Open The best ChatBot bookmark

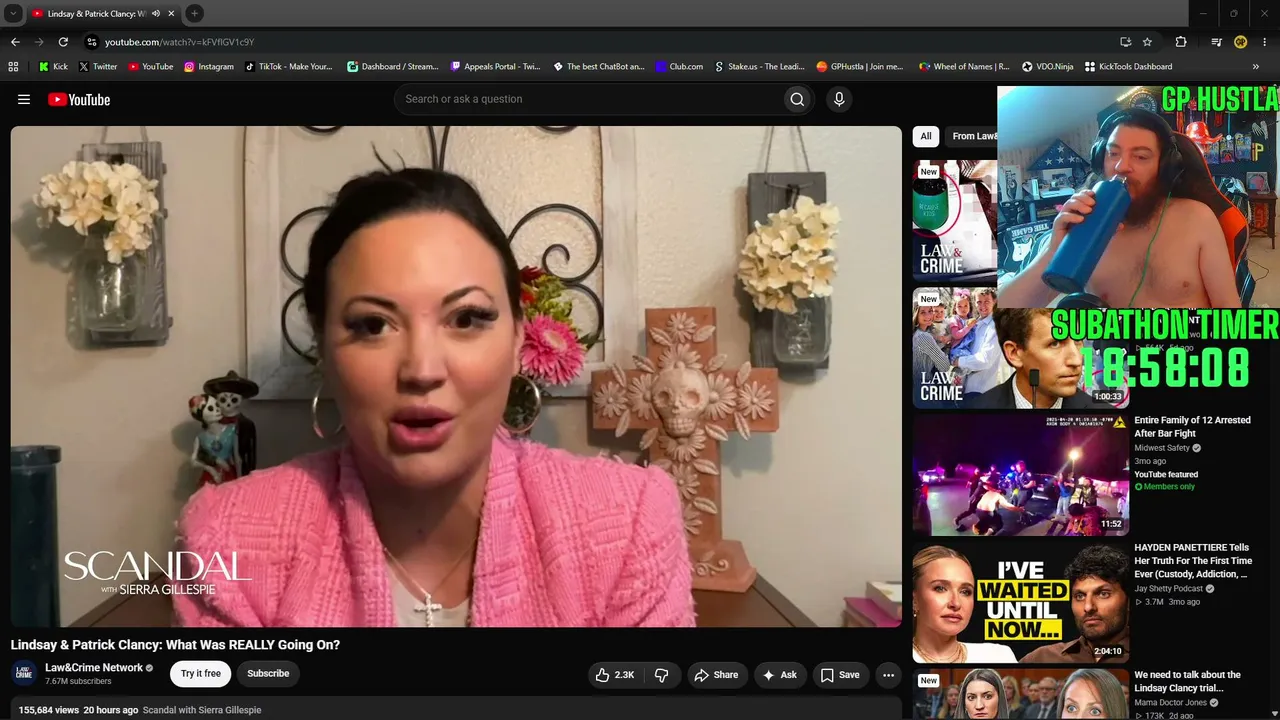click(599, 67)
